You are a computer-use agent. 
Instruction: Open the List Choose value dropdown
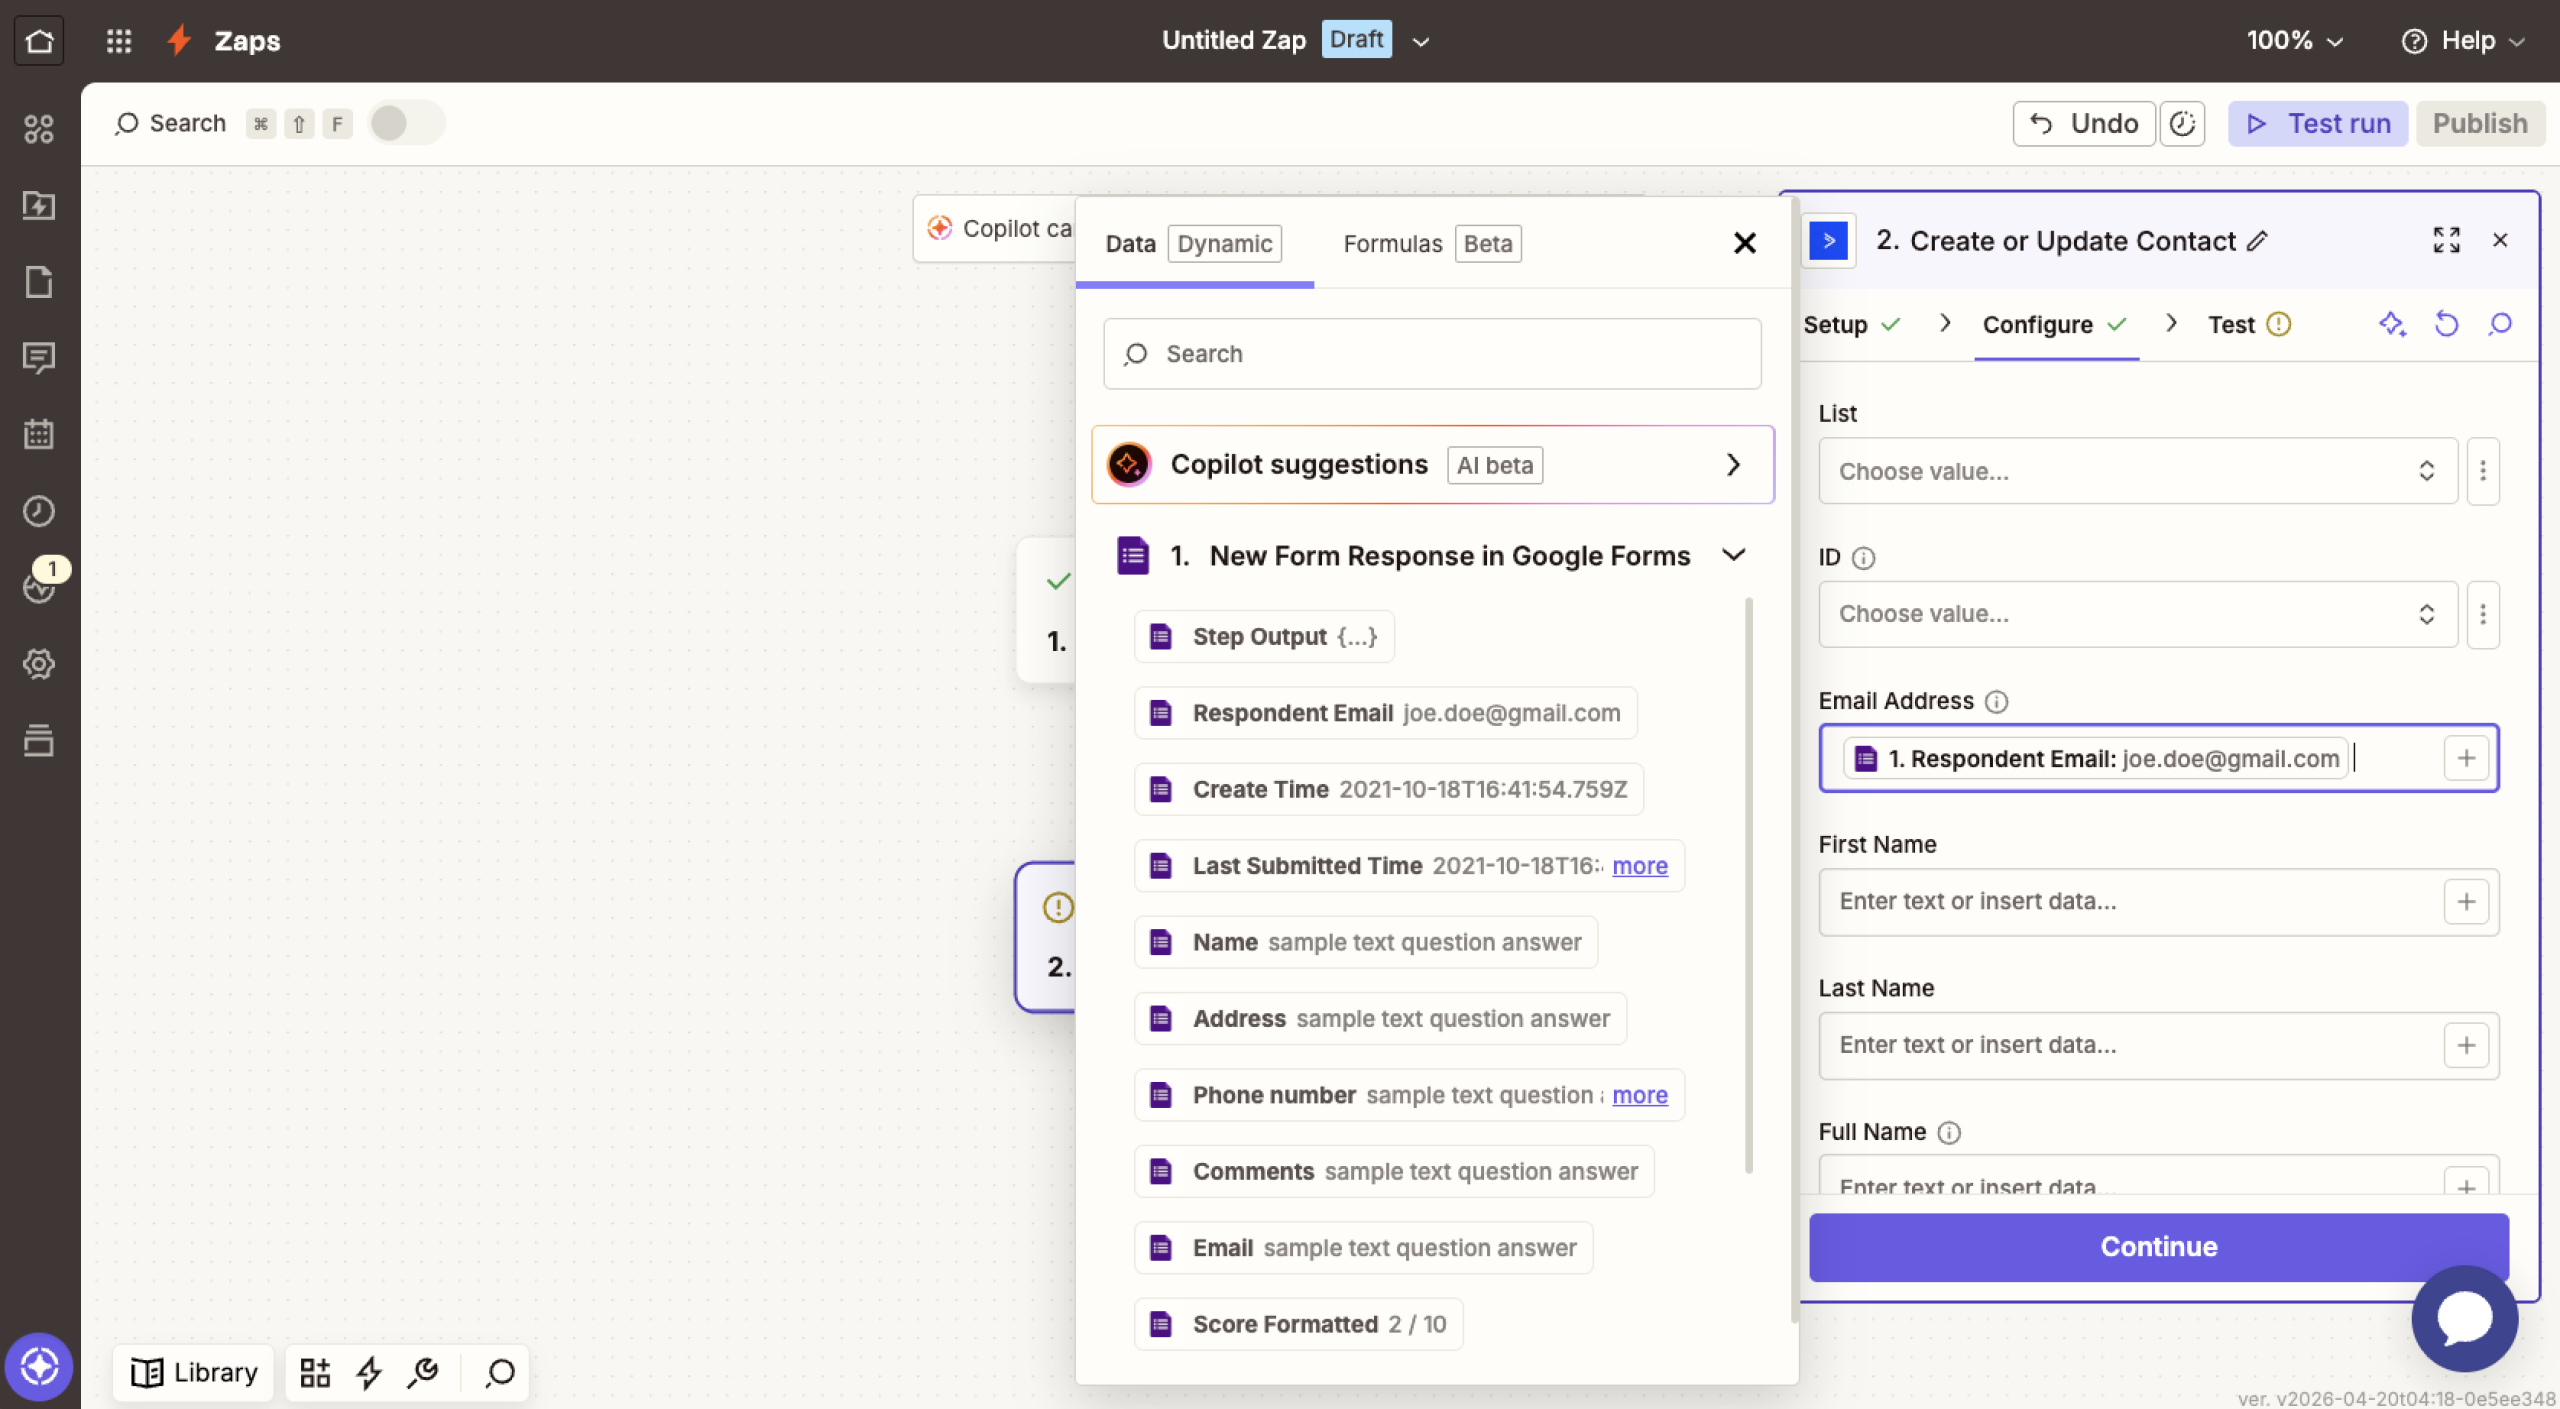(2135, 471)
